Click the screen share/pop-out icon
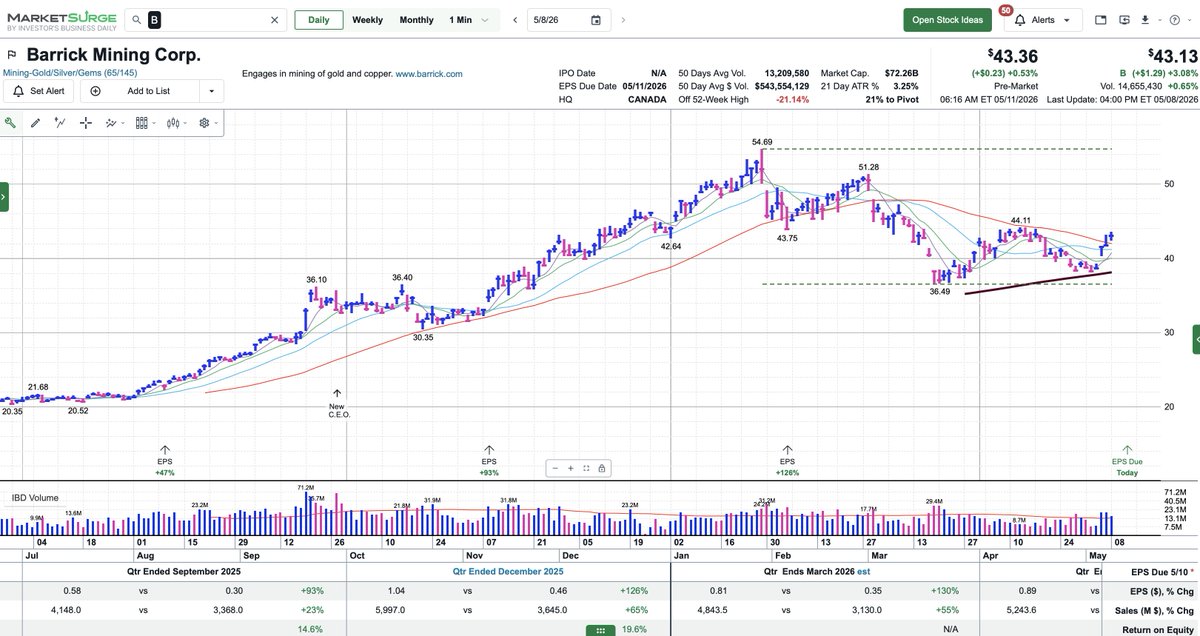Screen dimensions: 1200x636 [x=1124, y=20]
